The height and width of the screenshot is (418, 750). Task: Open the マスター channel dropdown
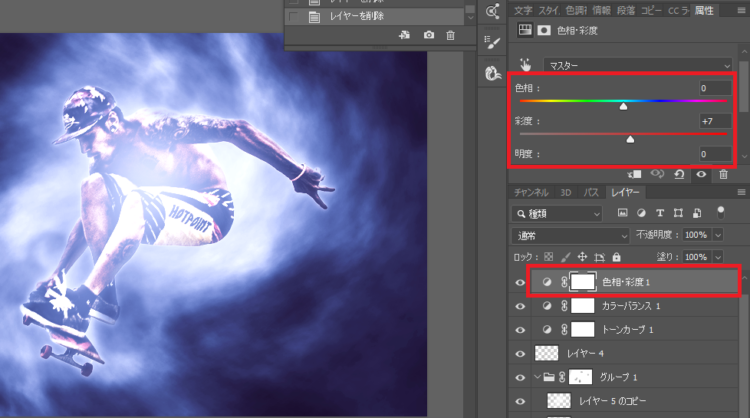pos(638,66)
